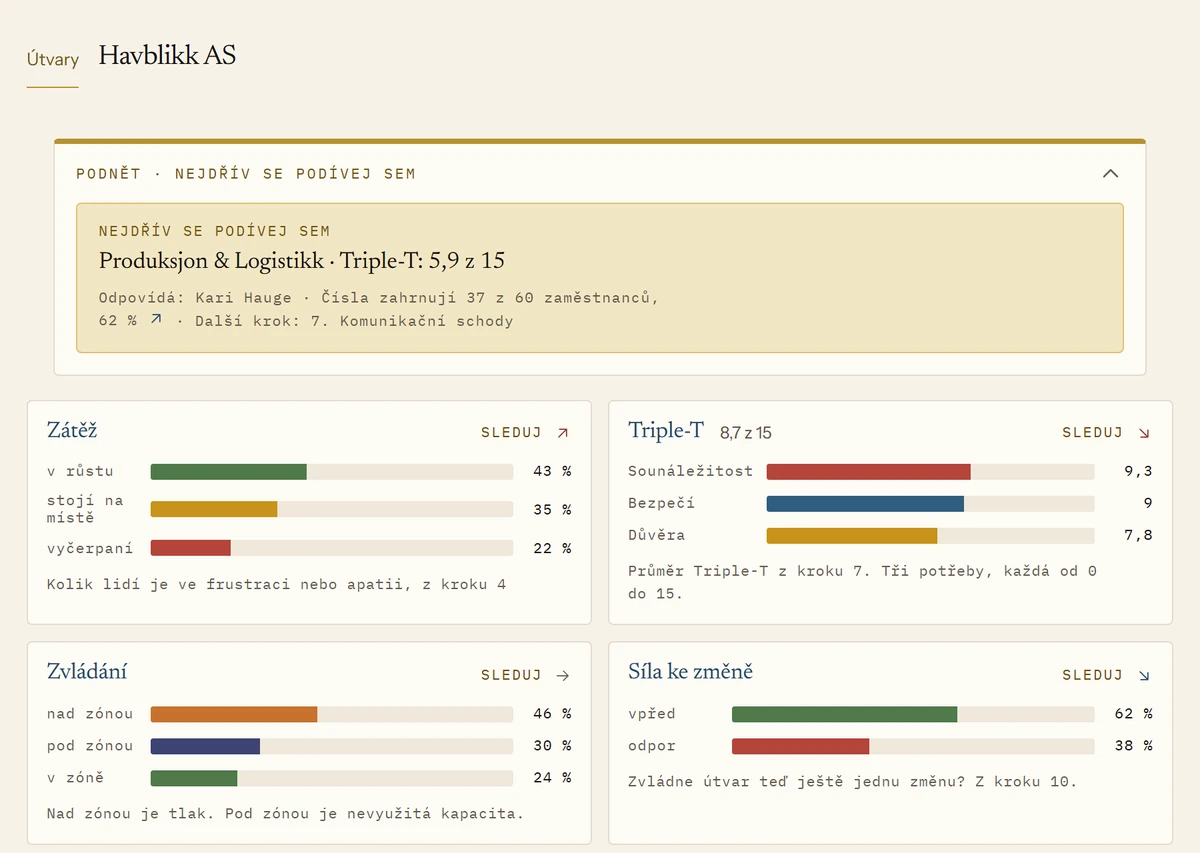Click the blue Bezpečí bar
1200x853 pixels.
[865, 503]
